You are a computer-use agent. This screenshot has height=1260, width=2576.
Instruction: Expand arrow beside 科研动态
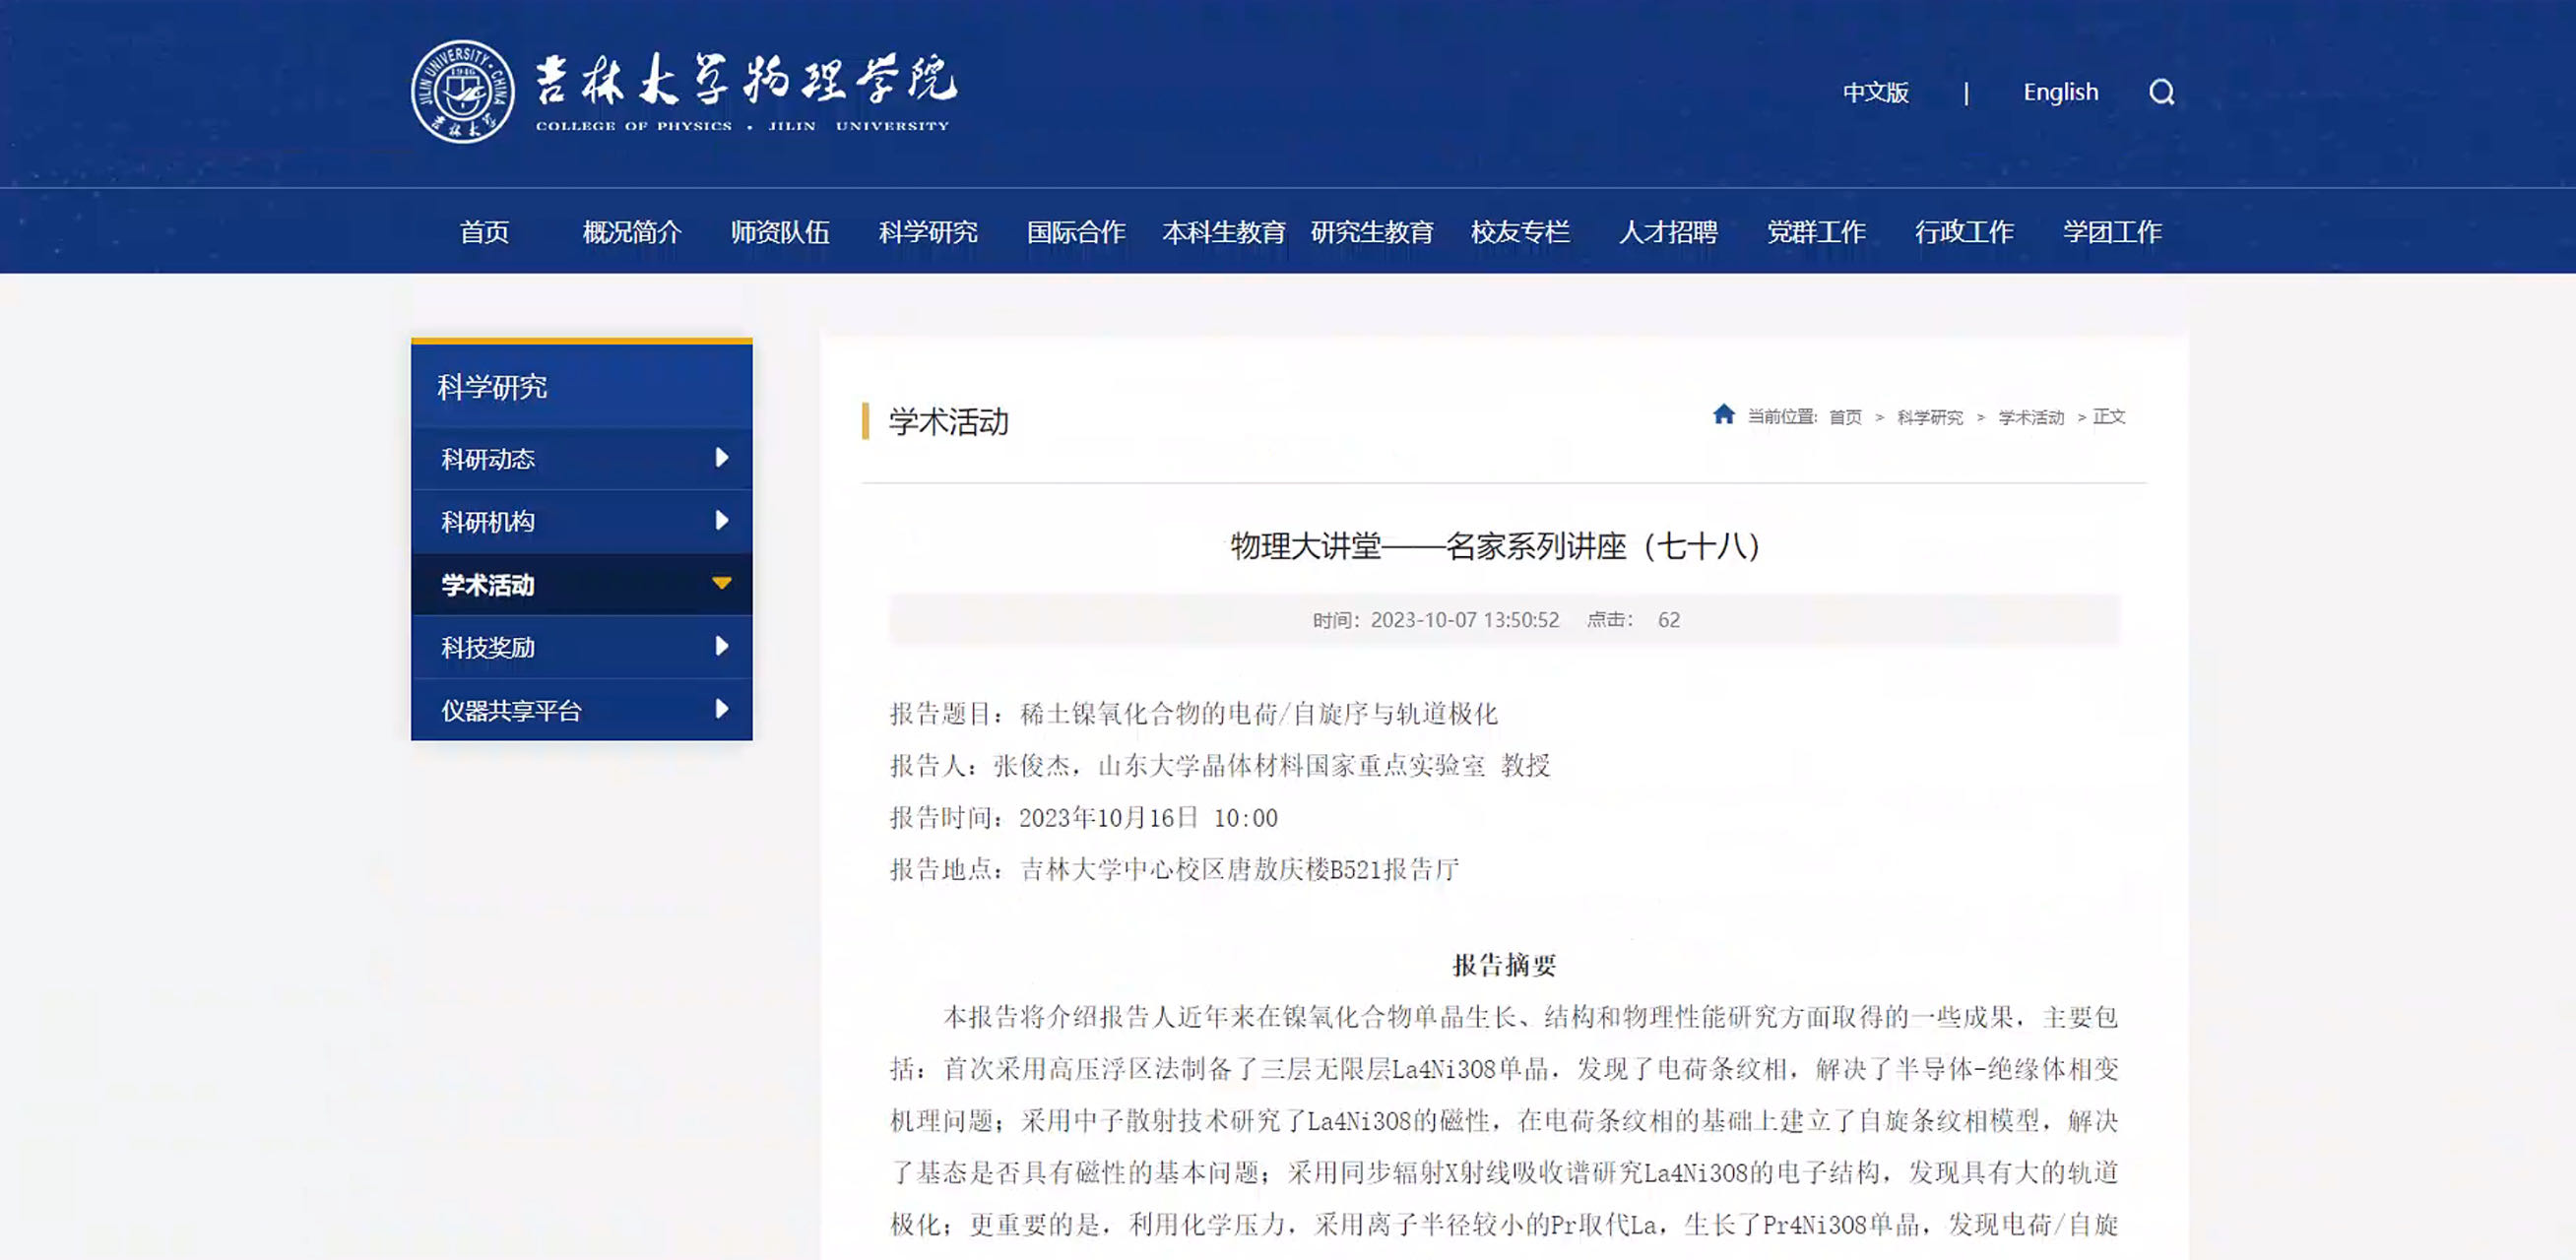pos(721,458)
